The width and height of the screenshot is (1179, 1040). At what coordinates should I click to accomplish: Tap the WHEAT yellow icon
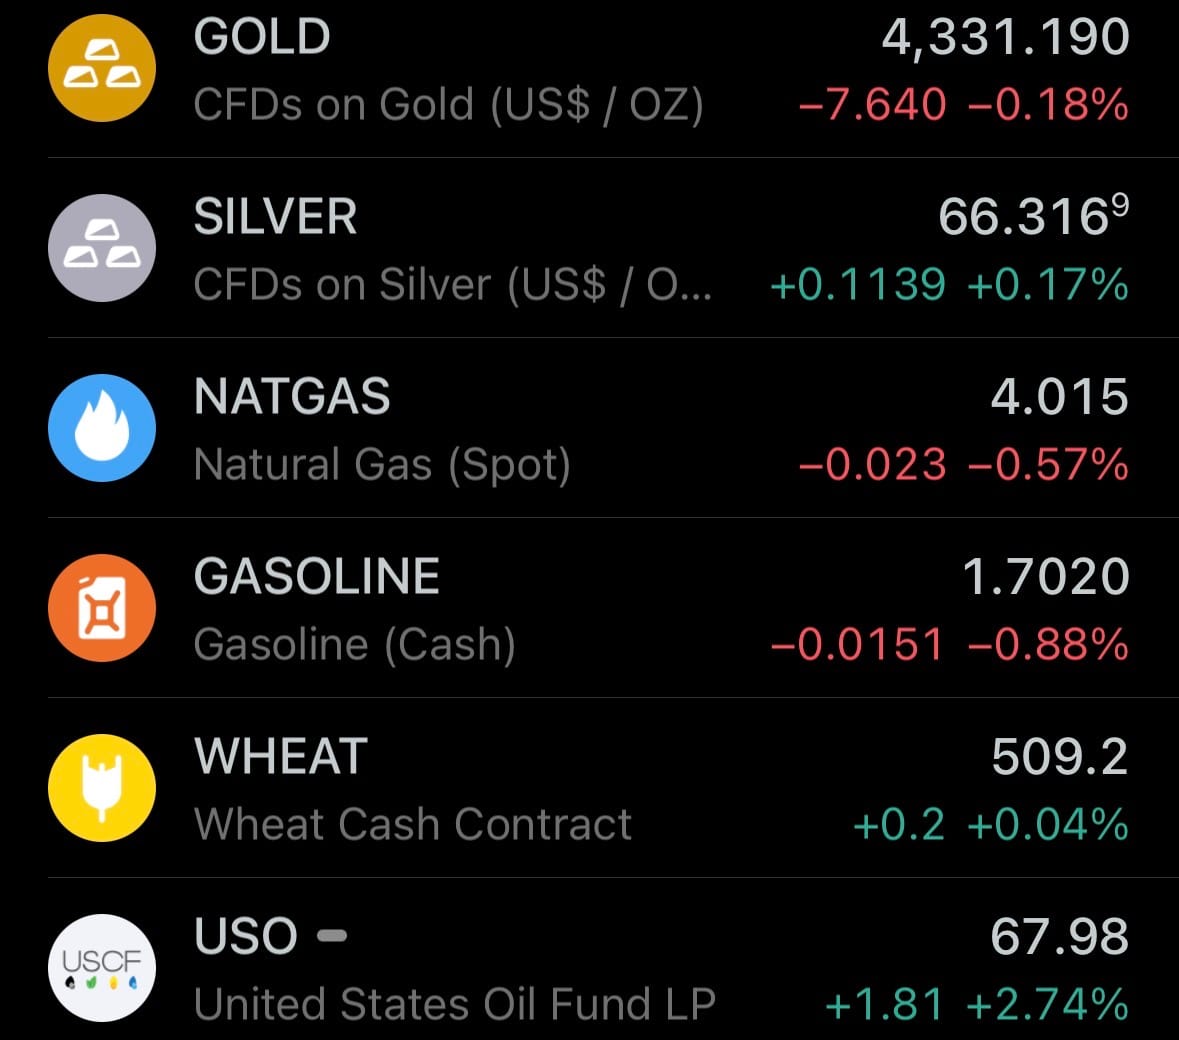coord(102,788)
